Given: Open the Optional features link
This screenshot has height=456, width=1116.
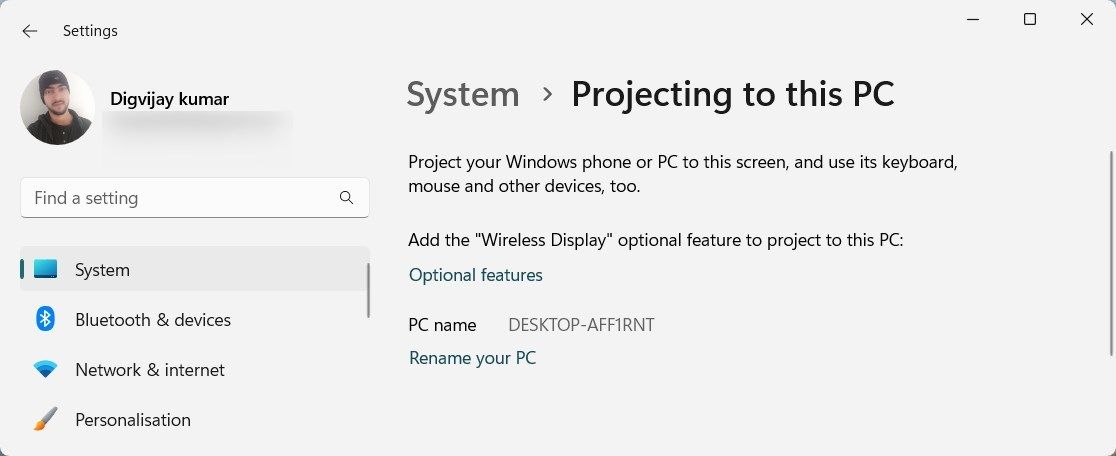Looking at the screenshot, I should [476, 275].
